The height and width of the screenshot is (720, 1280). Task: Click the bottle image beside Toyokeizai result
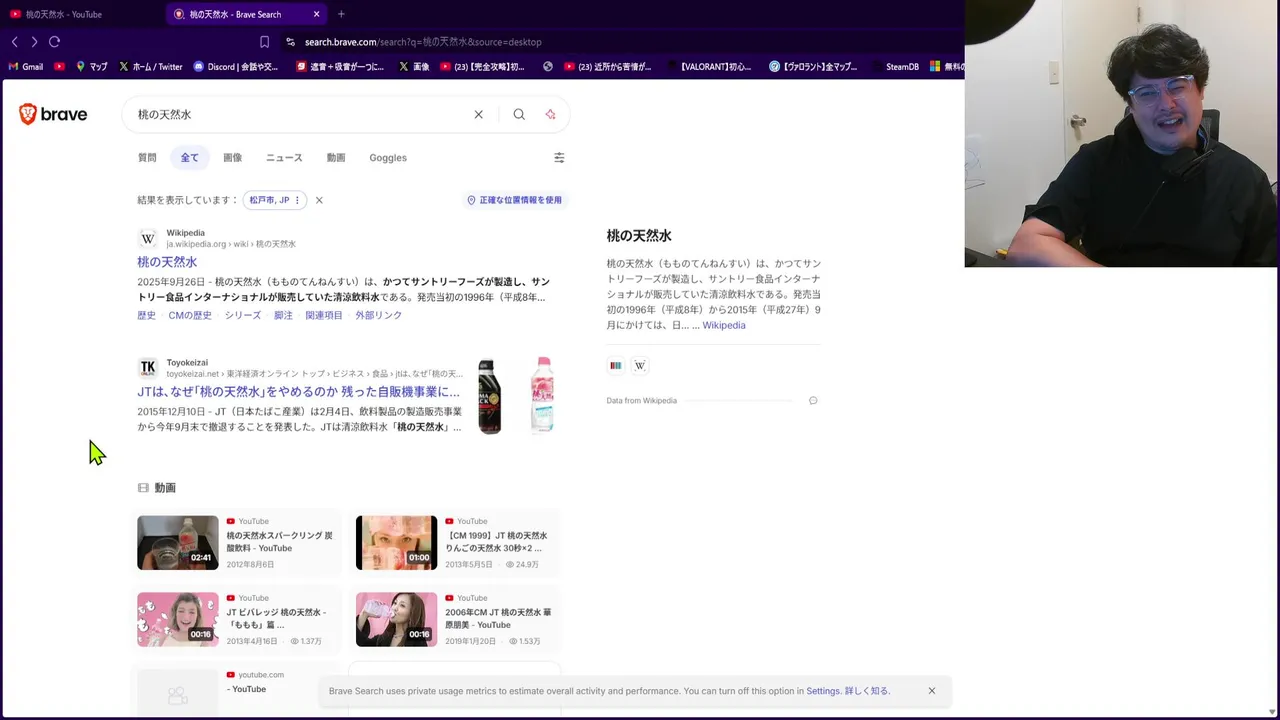pos(516,396)
